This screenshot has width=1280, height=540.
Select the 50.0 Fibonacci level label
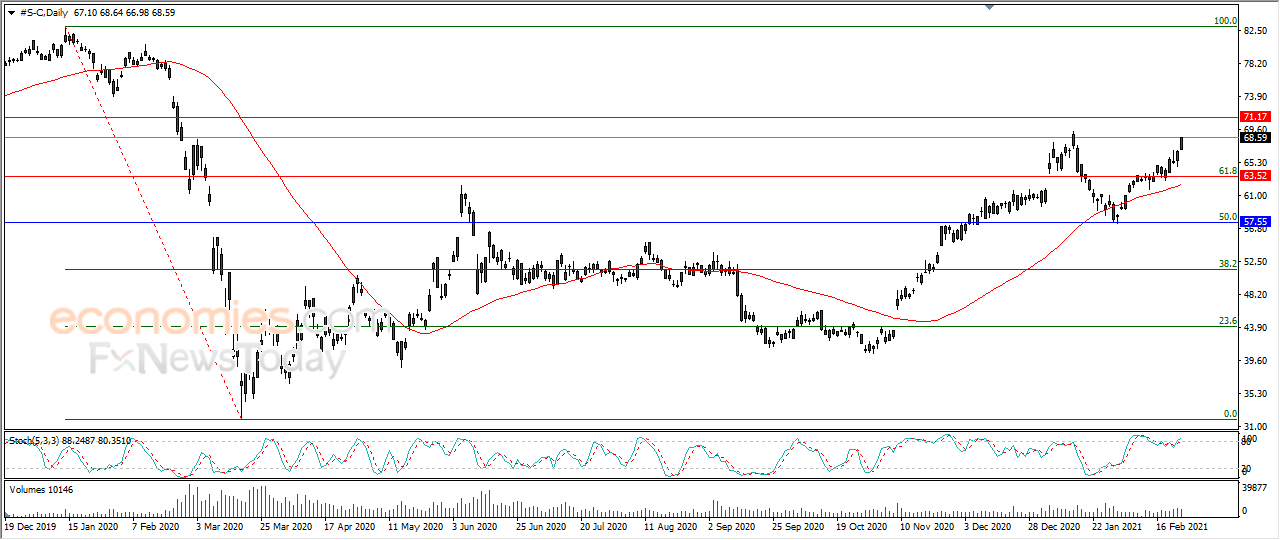1227,217
